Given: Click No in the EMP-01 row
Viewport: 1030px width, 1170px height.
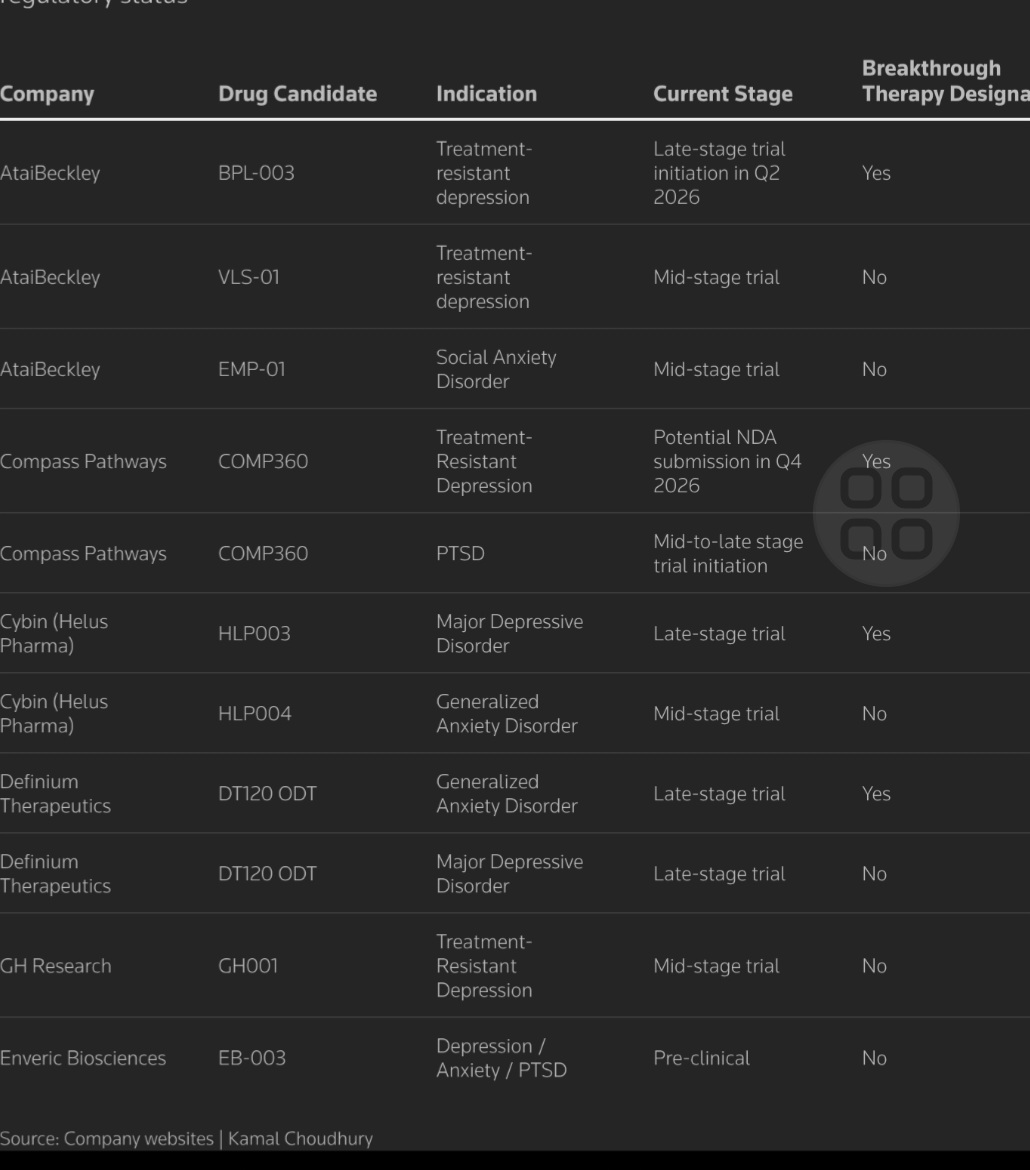Looking at the screenshot, I should [x=874, y=369].
